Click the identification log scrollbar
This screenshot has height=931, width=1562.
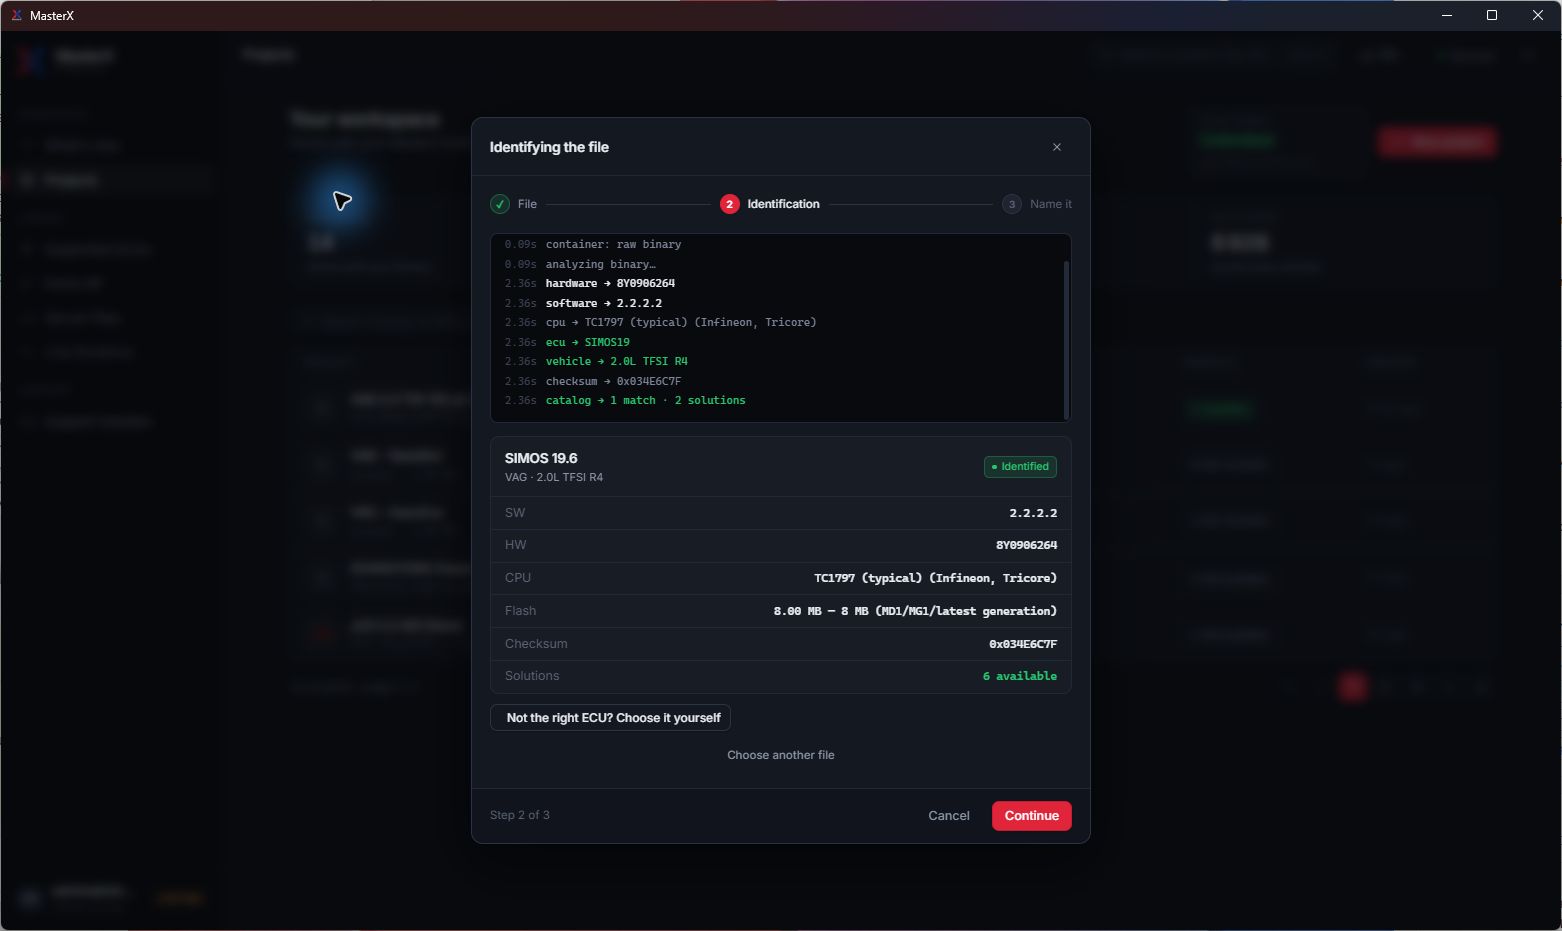click(1066, 338)
